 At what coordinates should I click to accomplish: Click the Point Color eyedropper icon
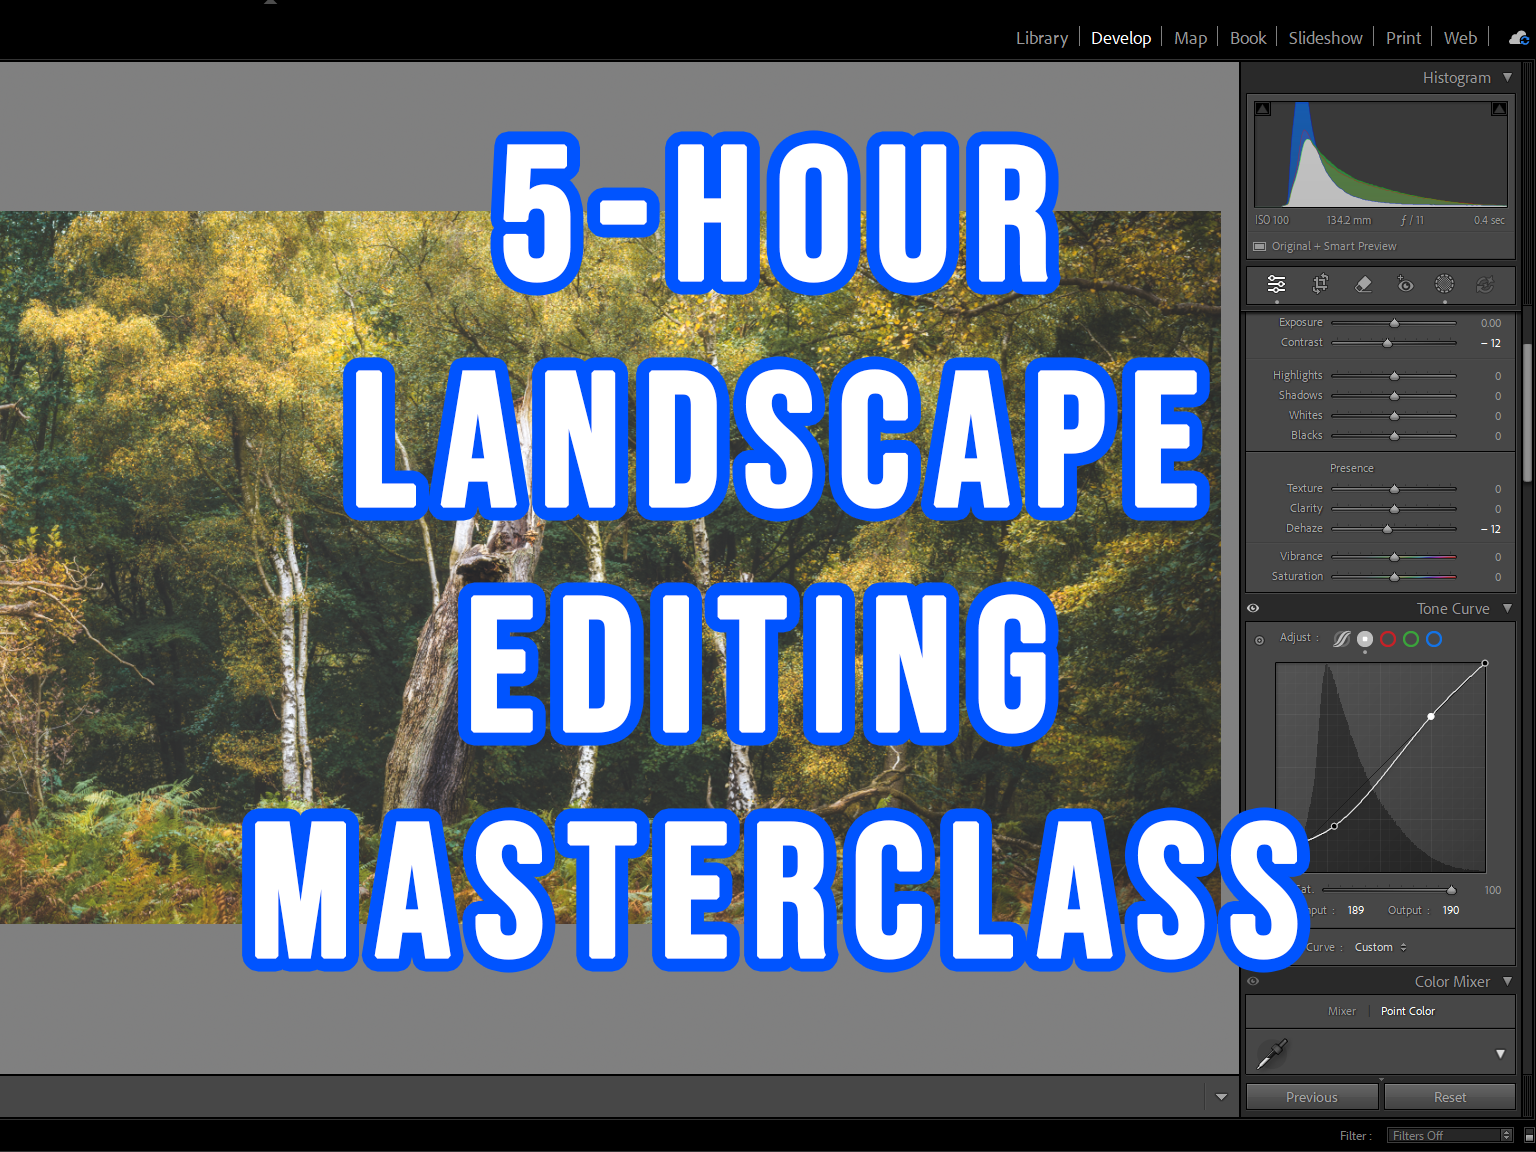coord(1272,1053)
